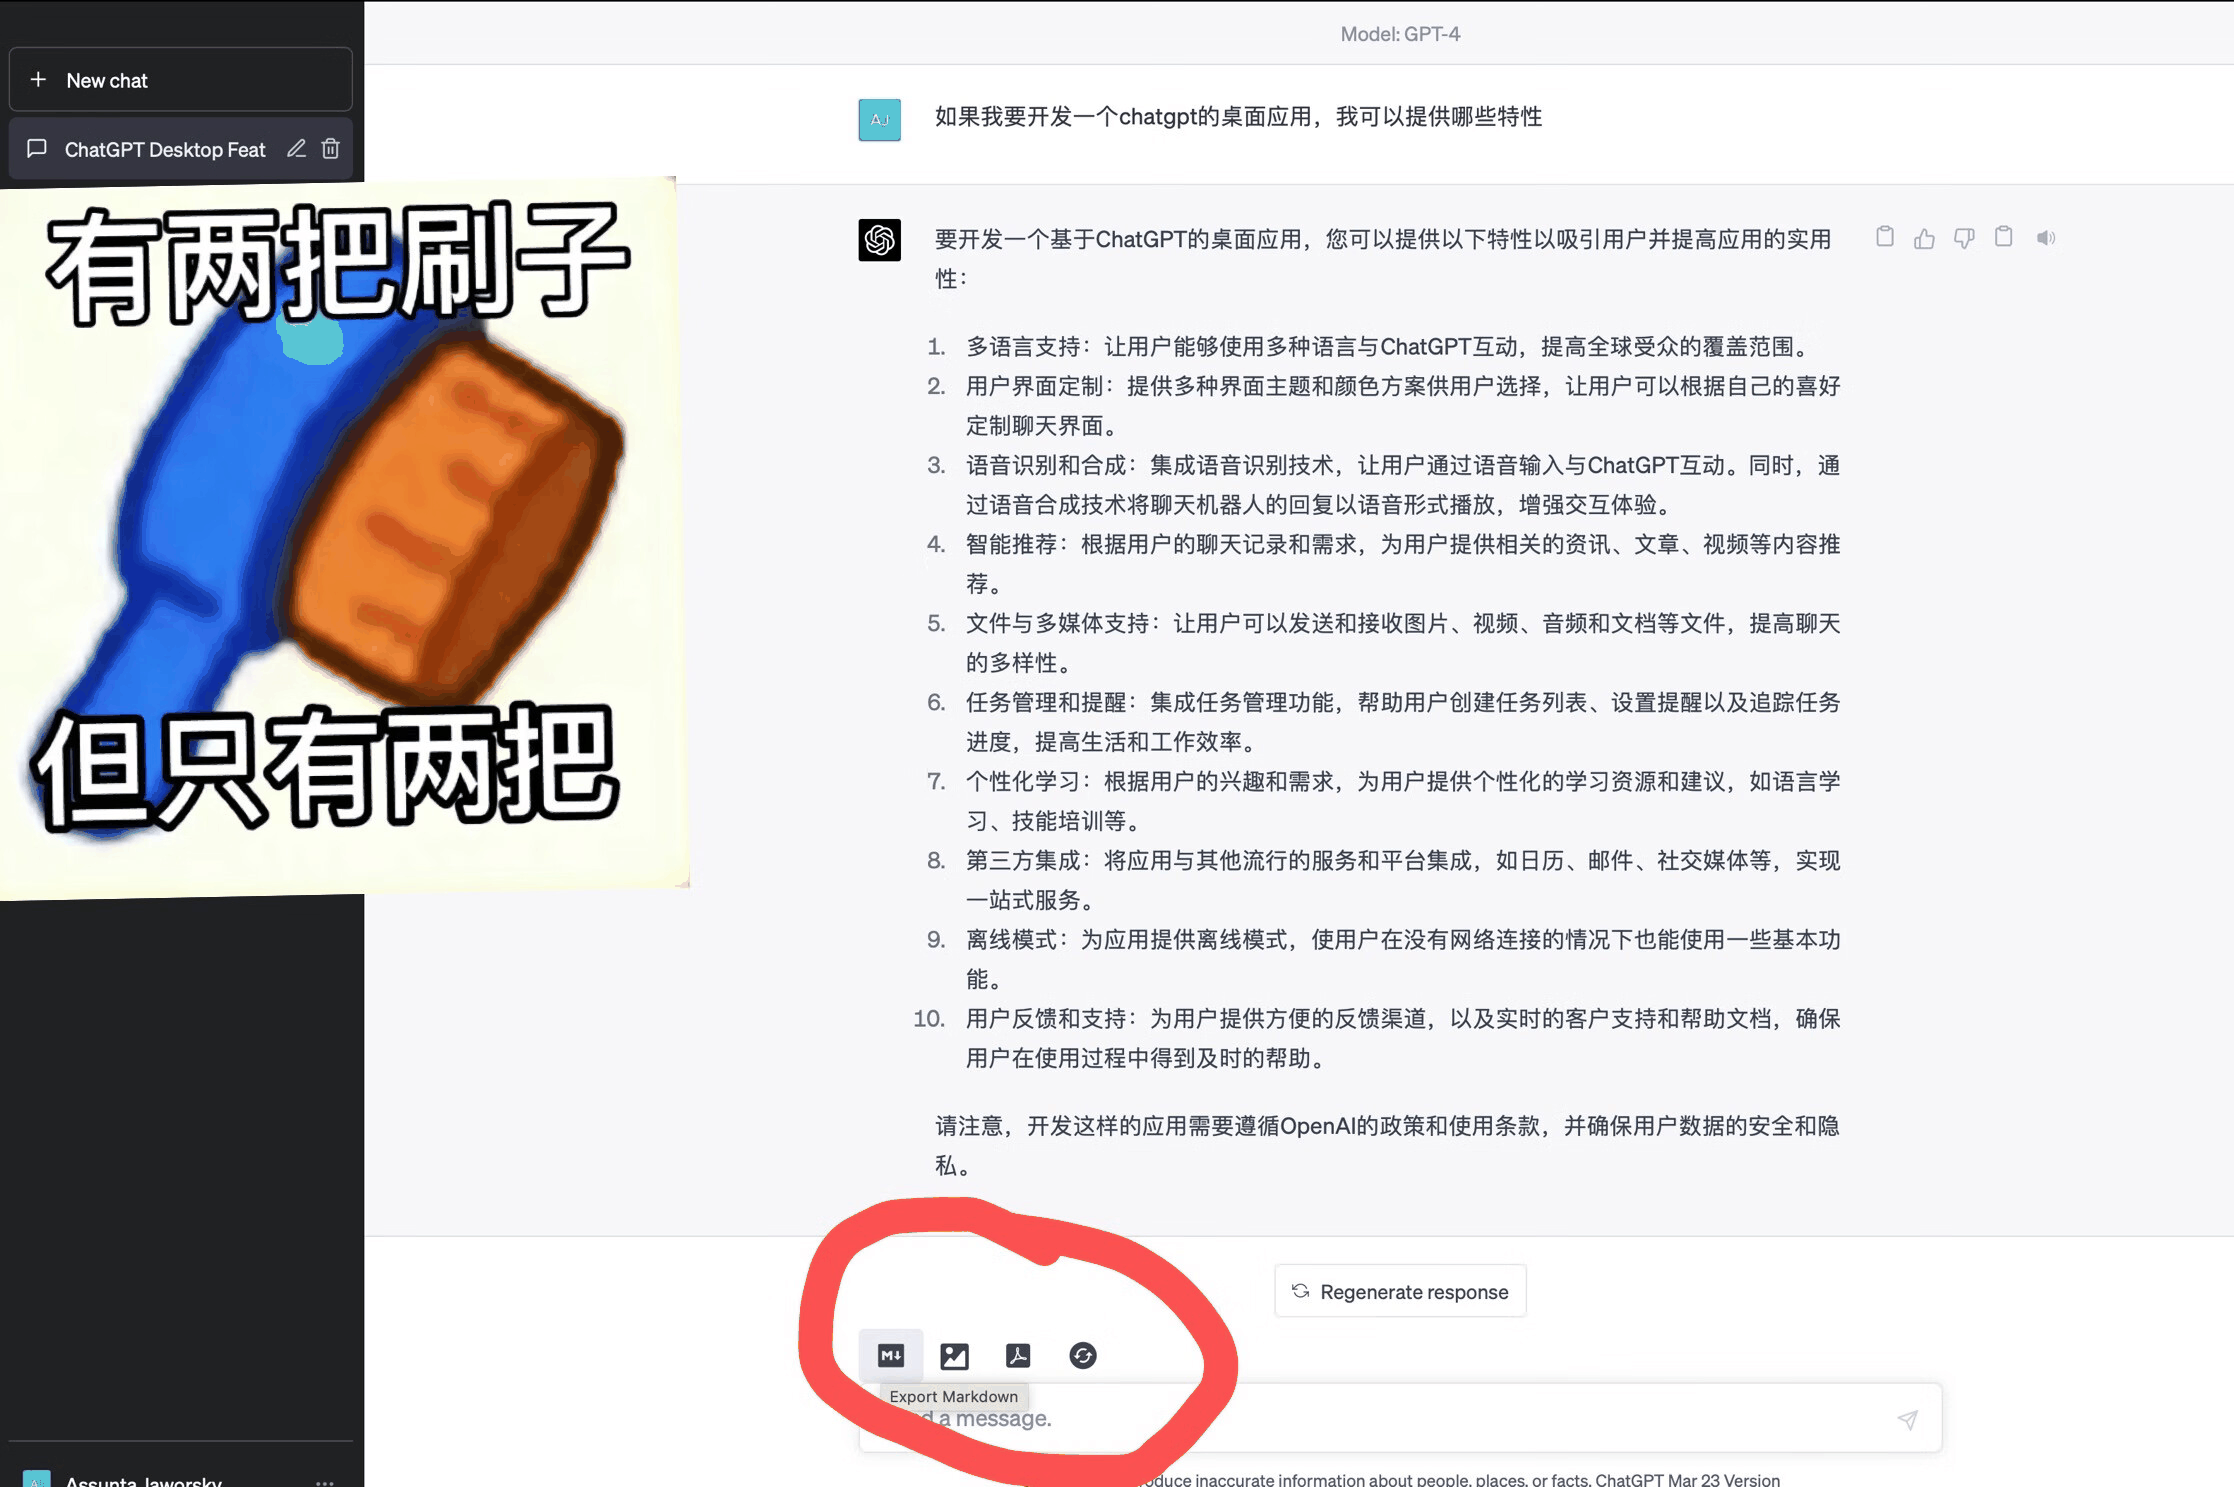The image size is (2234, 1487).
Task: Give the response a thumbs down
Action: [x=1964, y=238]
